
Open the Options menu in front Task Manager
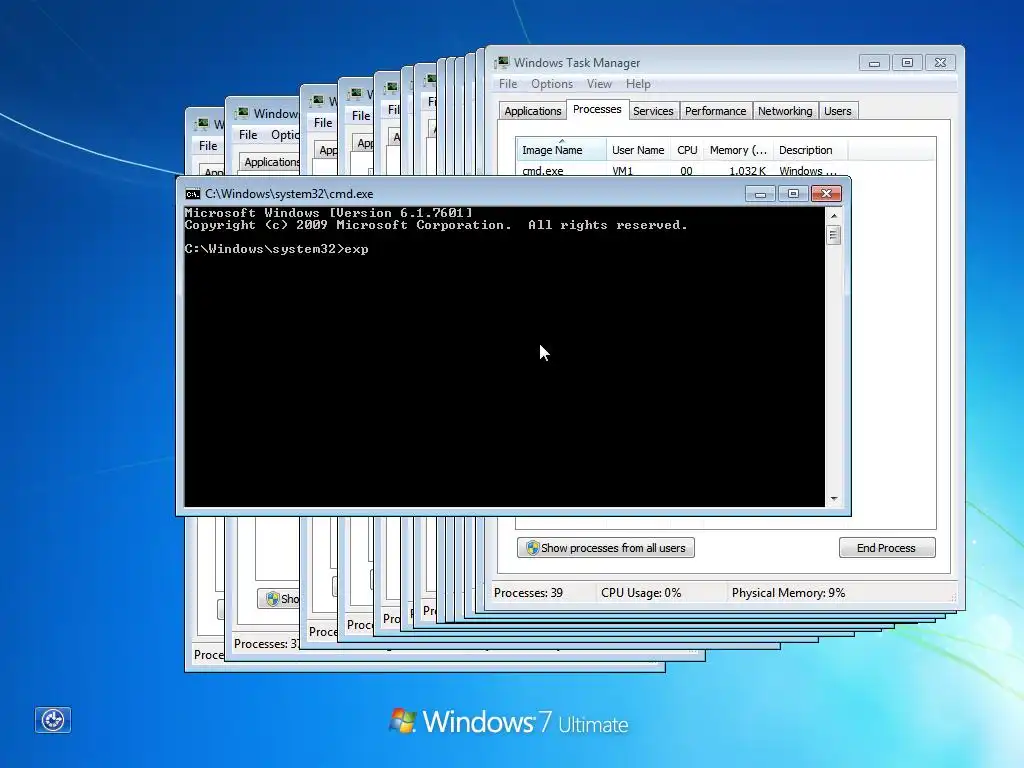coord(552,84)
